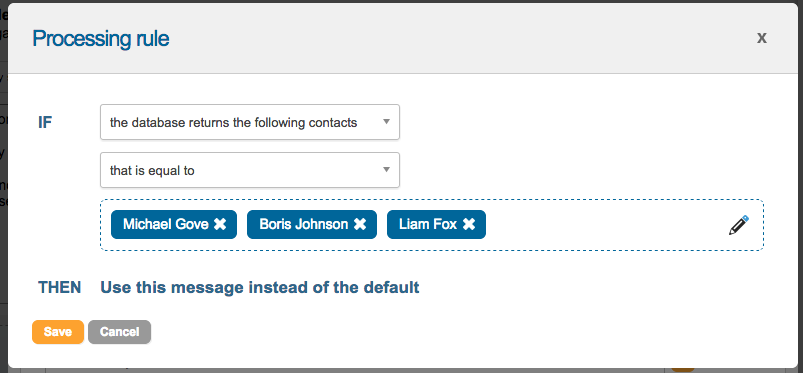803x373 pixels.
Task: Click the THEN action label
Action: coord(59,287)
